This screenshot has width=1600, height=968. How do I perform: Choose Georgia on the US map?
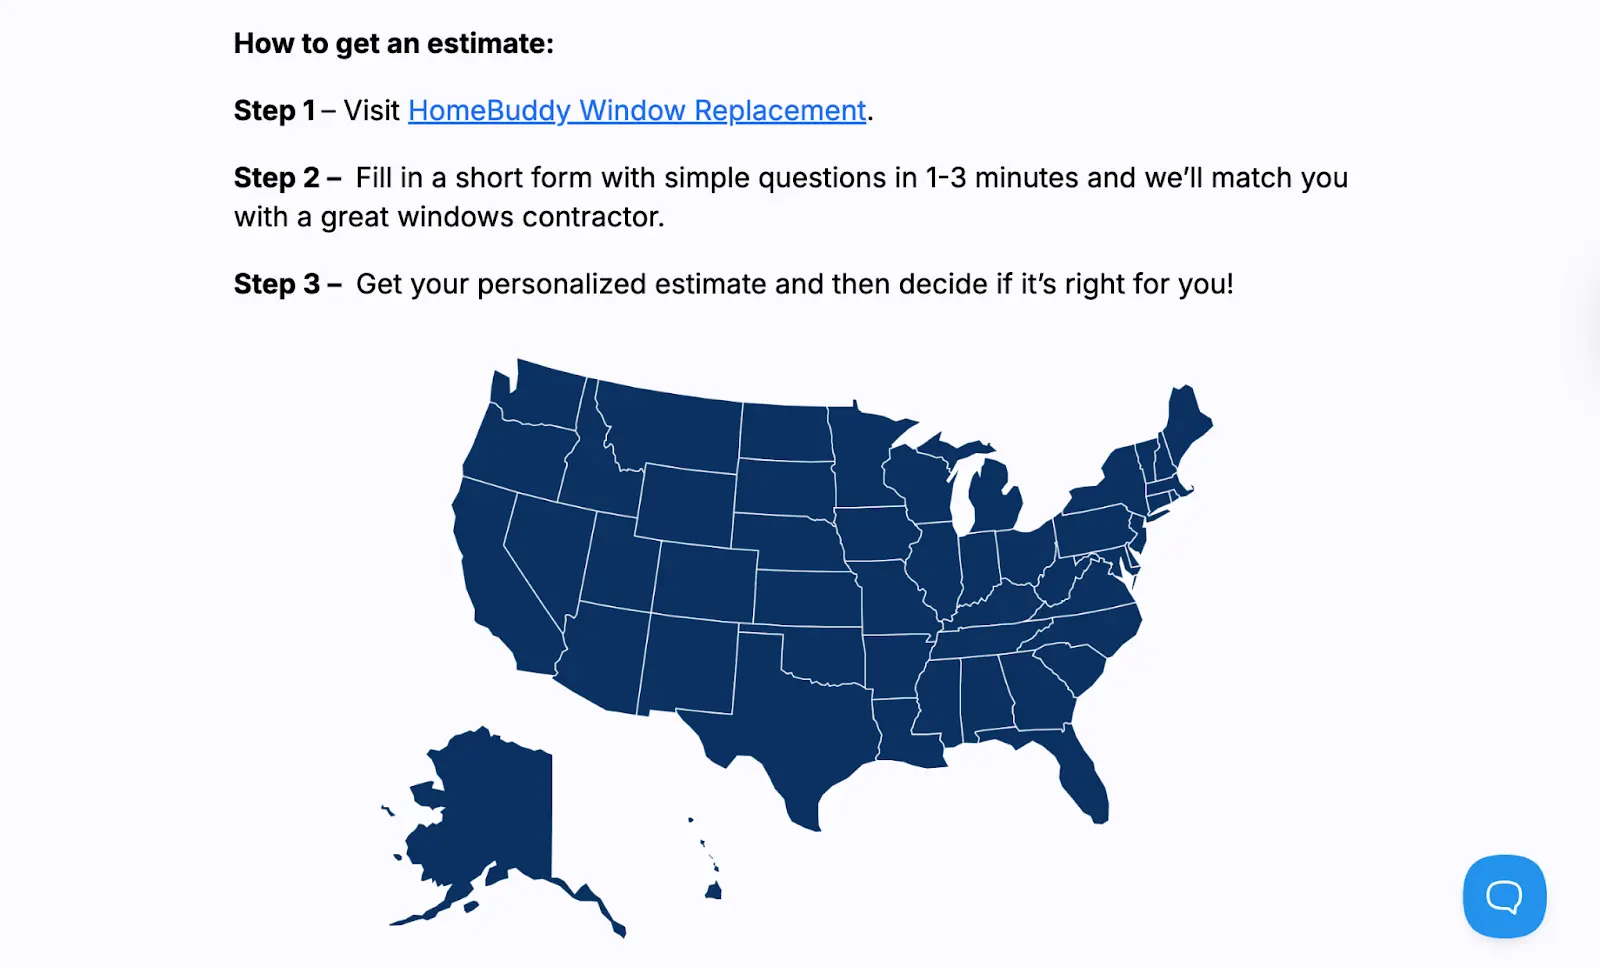[x=1038, y=690]
